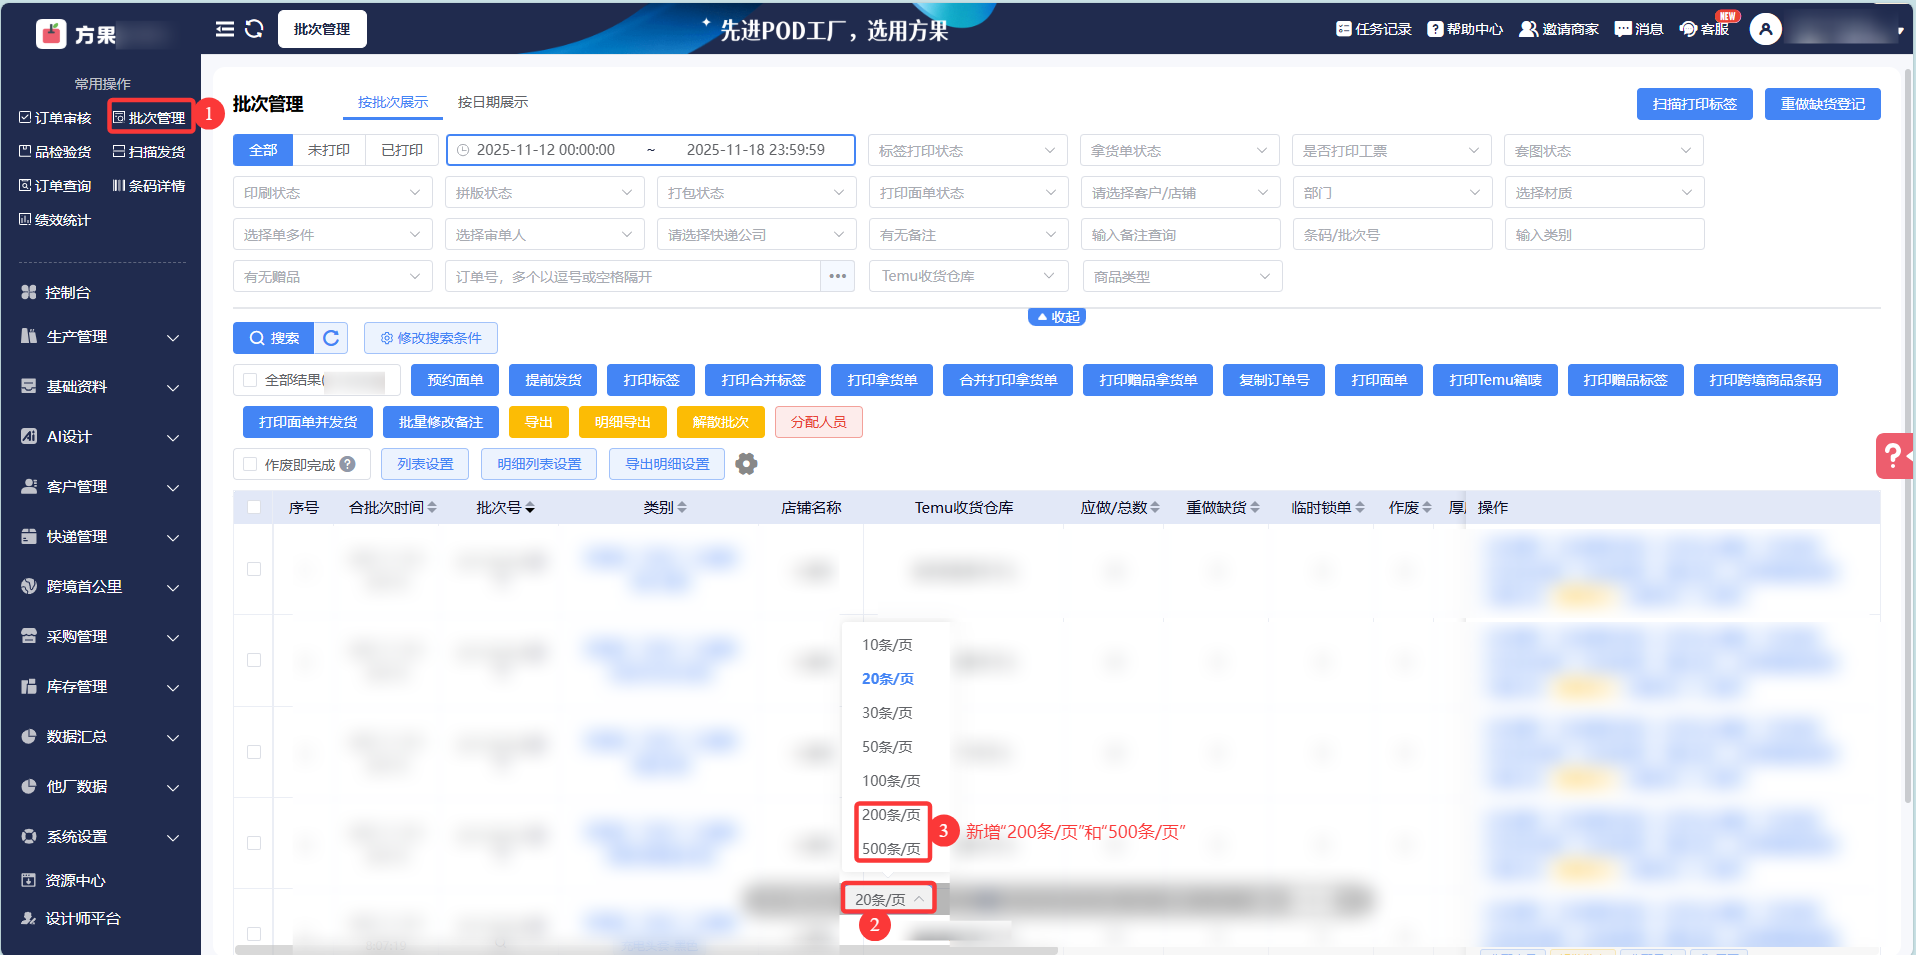
Task: Open the 打包状态 dropdown
Action: coord(757,192)
